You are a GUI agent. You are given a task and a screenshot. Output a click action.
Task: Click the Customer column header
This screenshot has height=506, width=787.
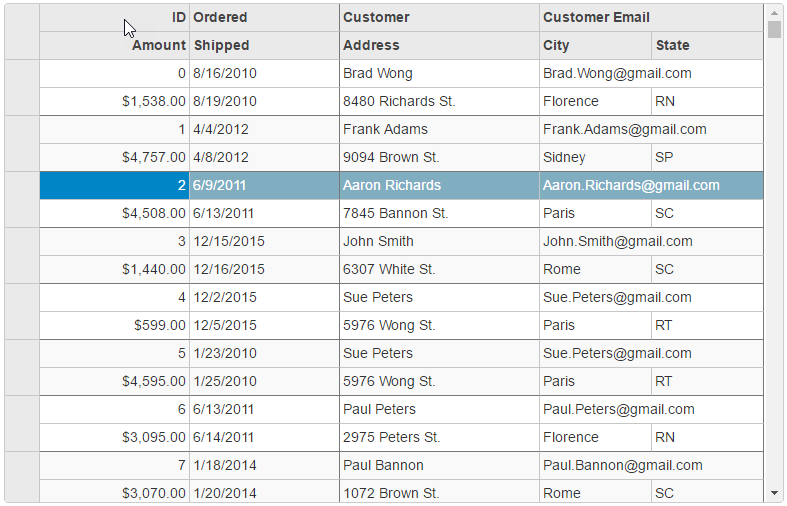tap(439, 17)
